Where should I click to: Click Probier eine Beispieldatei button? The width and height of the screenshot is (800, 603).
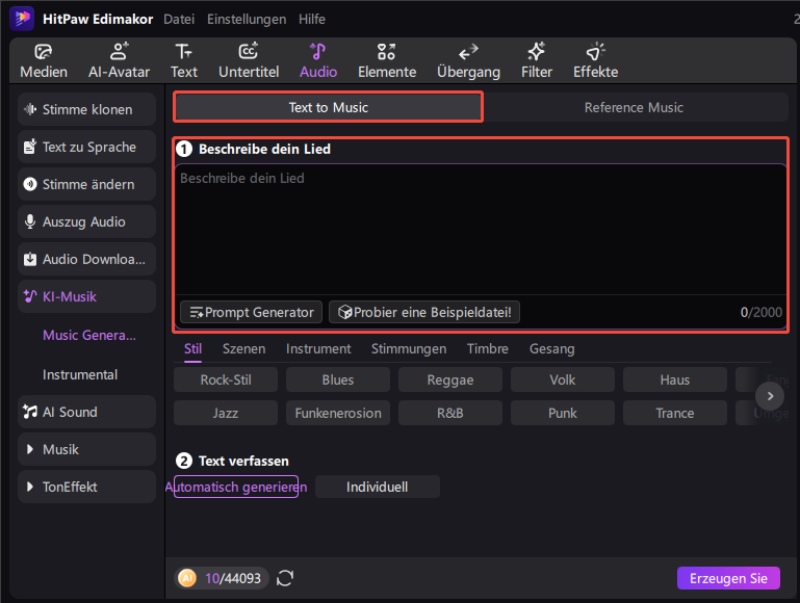tap(424, 312)
